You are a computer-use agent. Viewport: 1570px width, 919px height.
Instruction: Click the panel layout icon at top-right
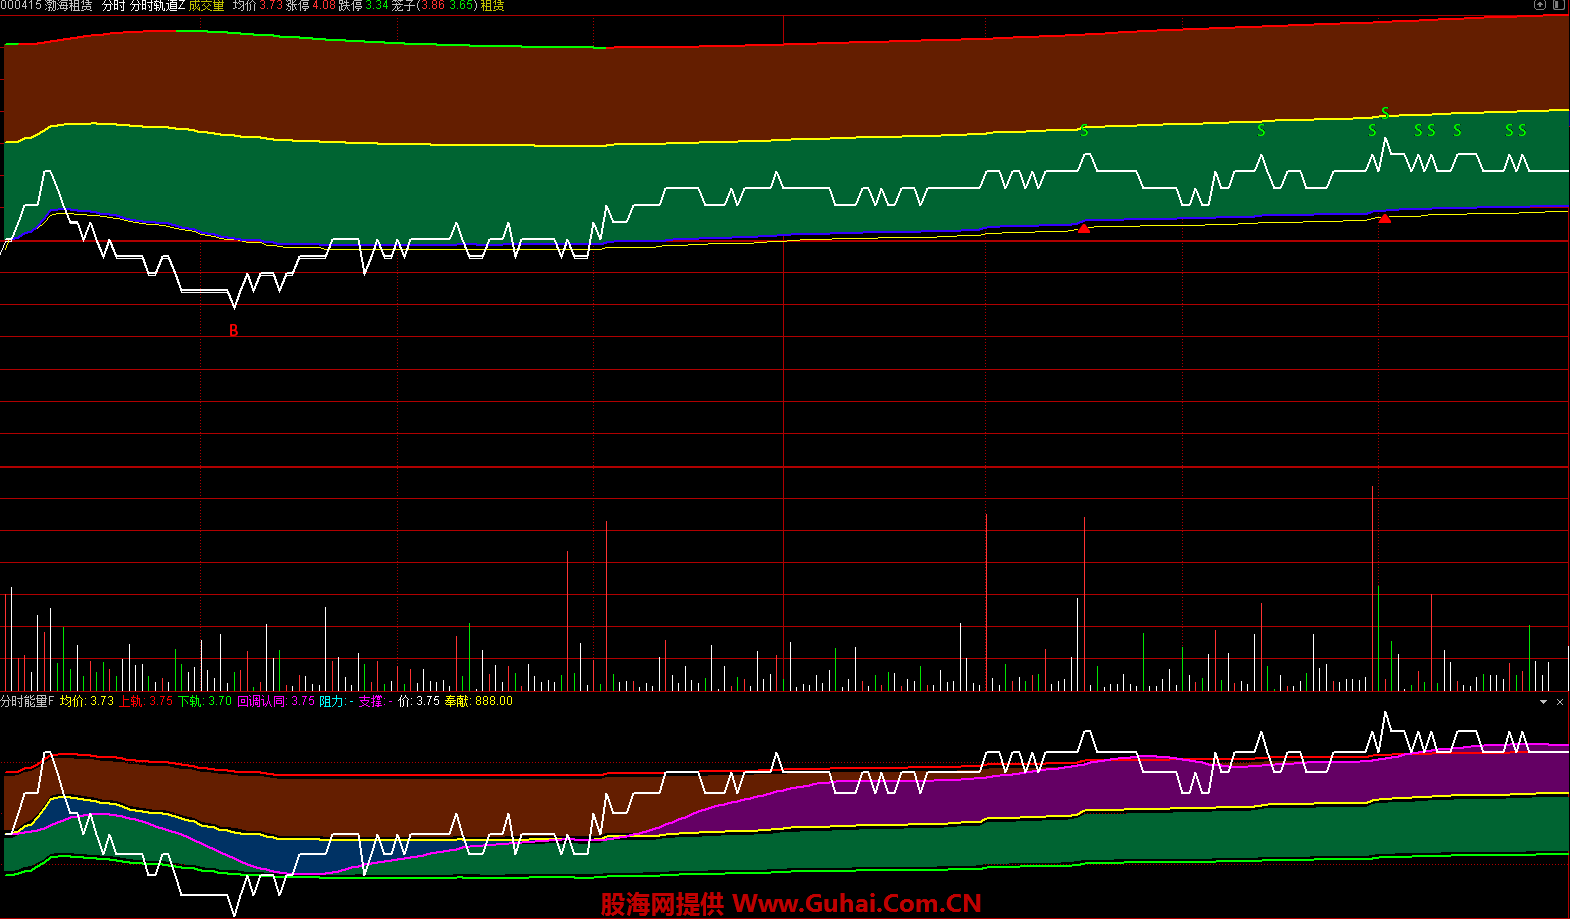(x=1559, y=5)
